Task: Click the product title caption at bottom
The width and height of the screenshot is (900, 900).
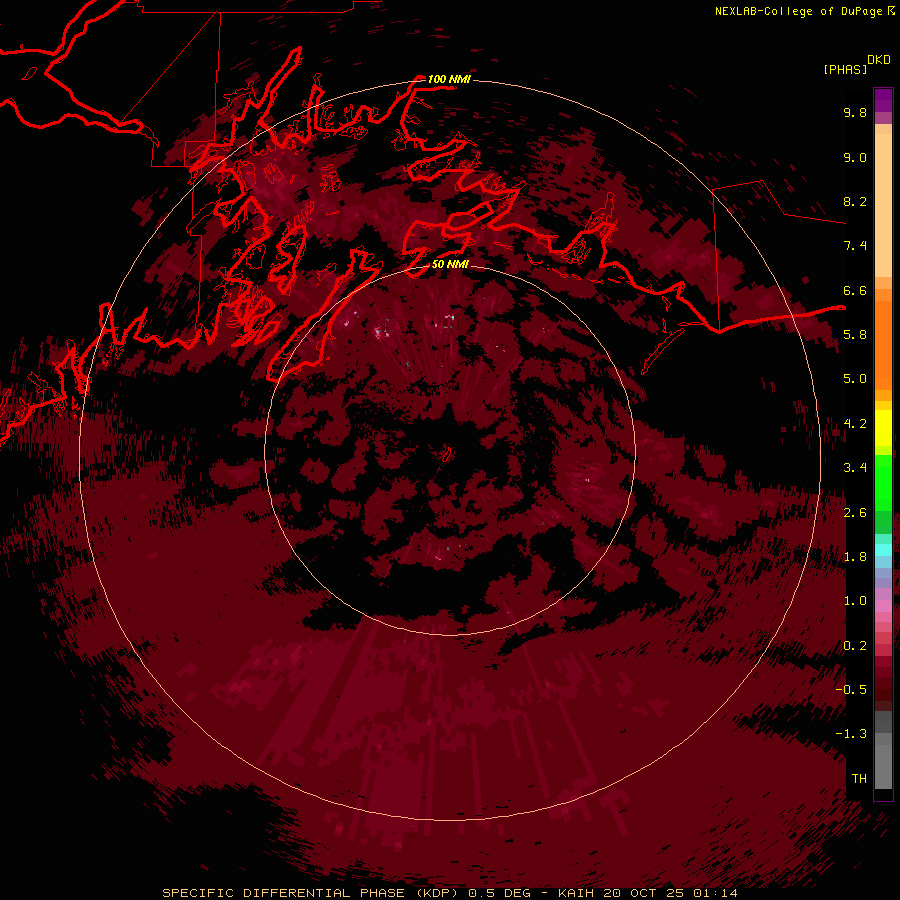Action: click(449, 893)
